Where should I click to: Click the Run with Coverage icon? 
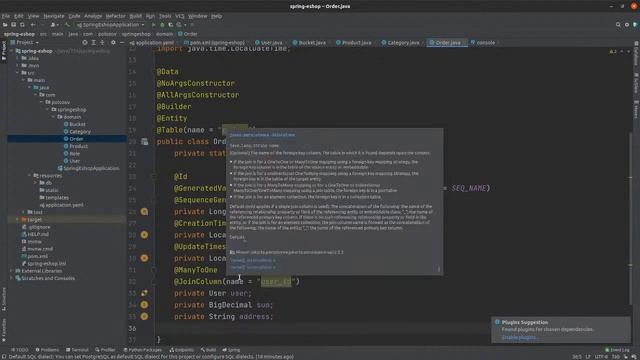tap(171, 25)
